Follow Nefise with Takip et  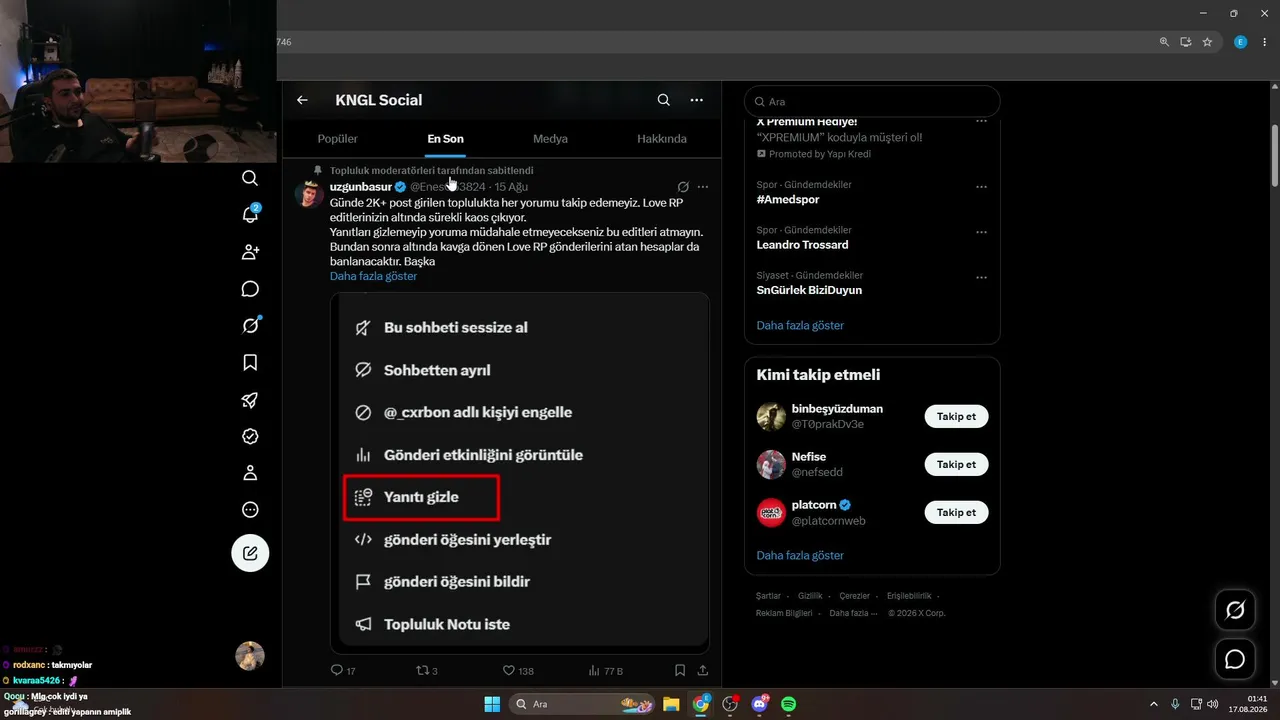point(956,464)
